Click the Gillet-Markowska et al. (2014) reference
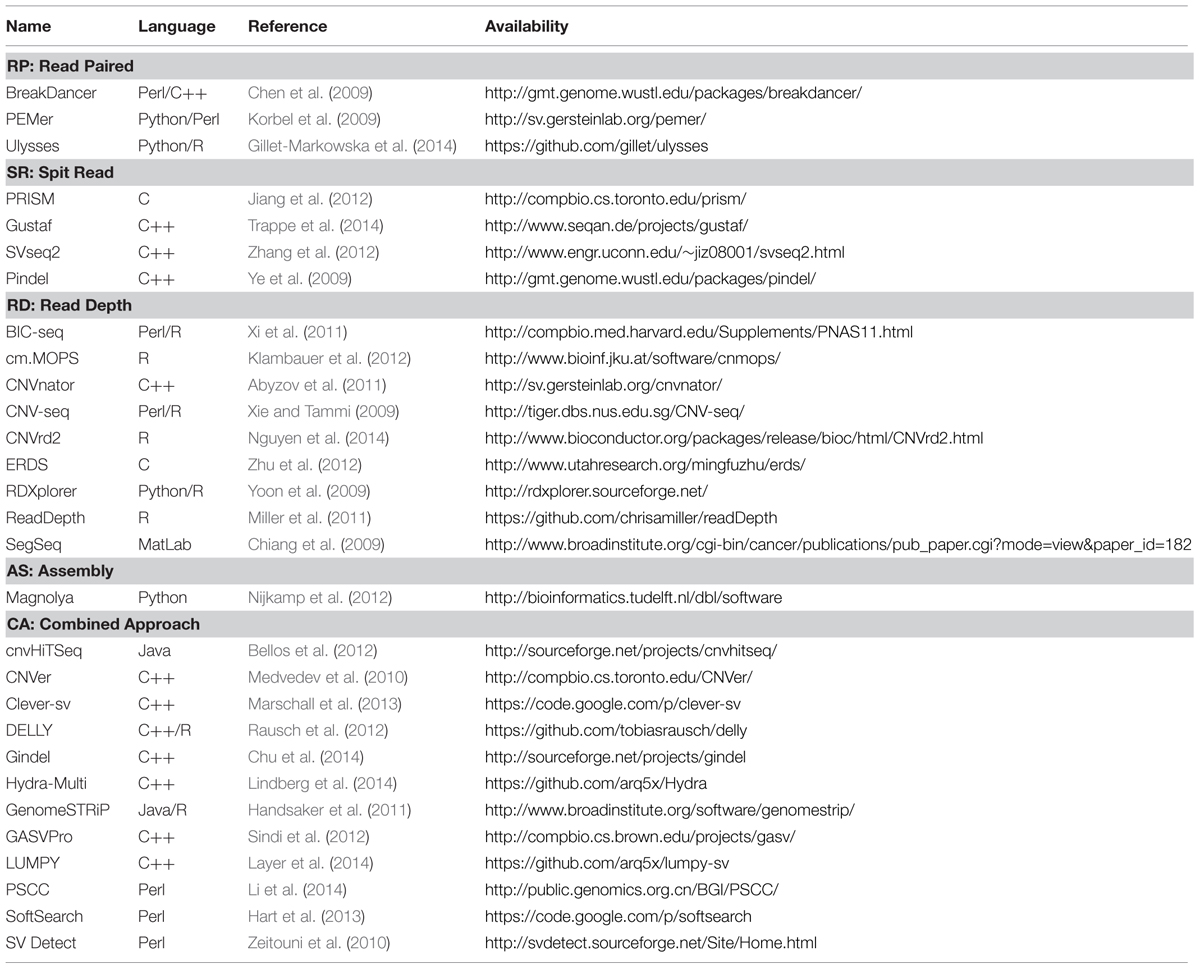1200x969 pixels. (352, 146)
